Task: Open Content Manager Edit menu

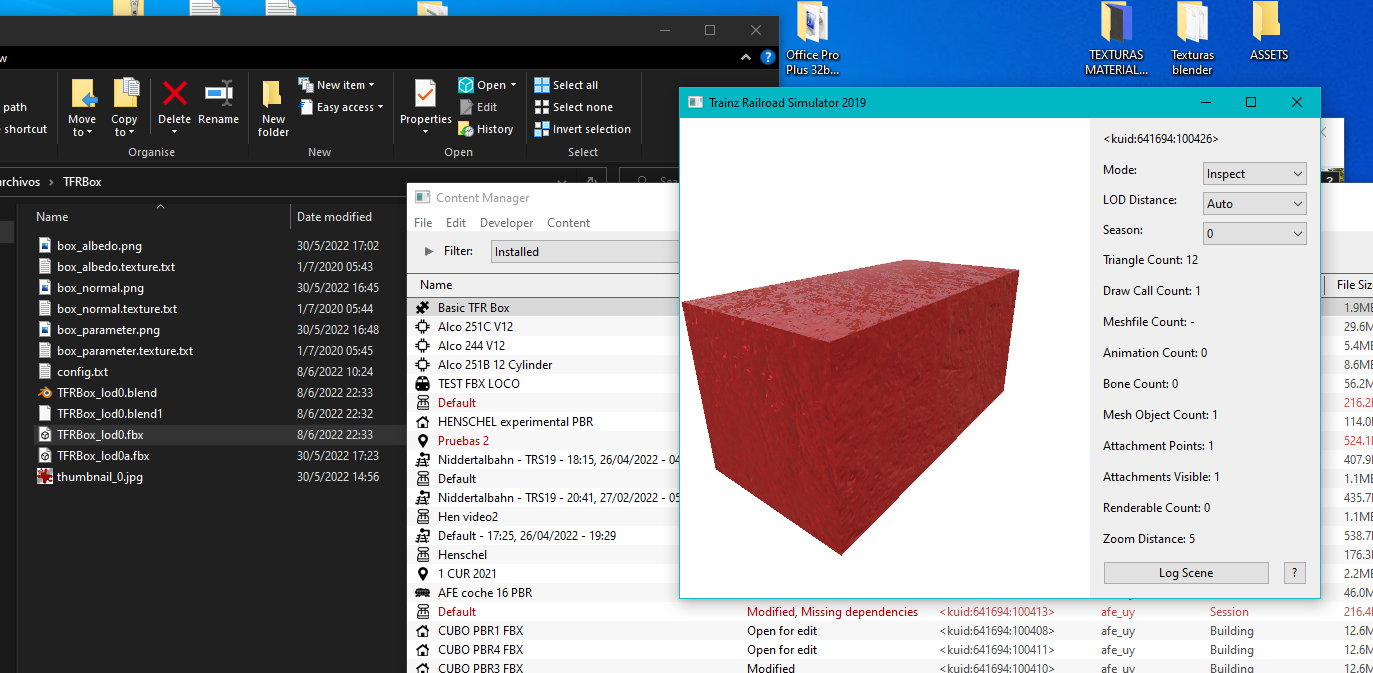Action: click(x=456, y=223)
